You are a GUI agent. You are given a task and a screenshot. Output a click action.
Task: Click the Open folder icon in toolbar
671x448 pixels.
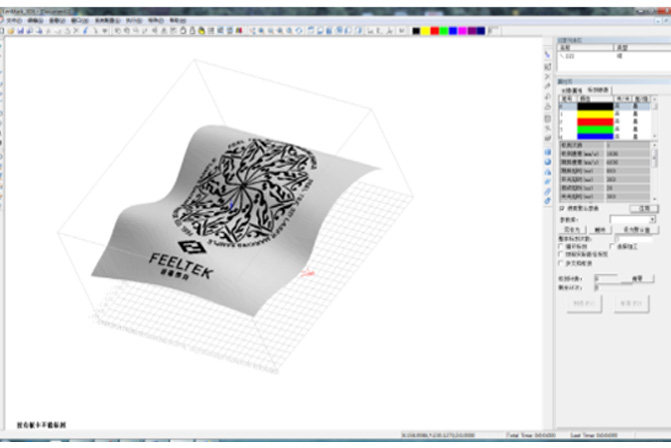11,31
